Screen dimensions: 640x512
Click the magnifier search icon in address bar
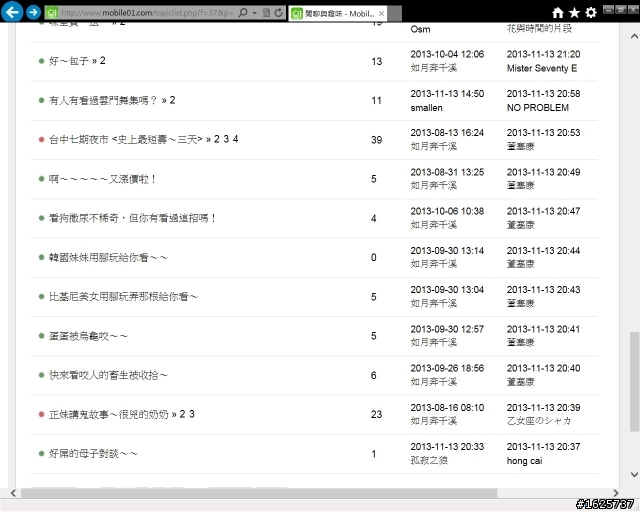click(243, 13)
